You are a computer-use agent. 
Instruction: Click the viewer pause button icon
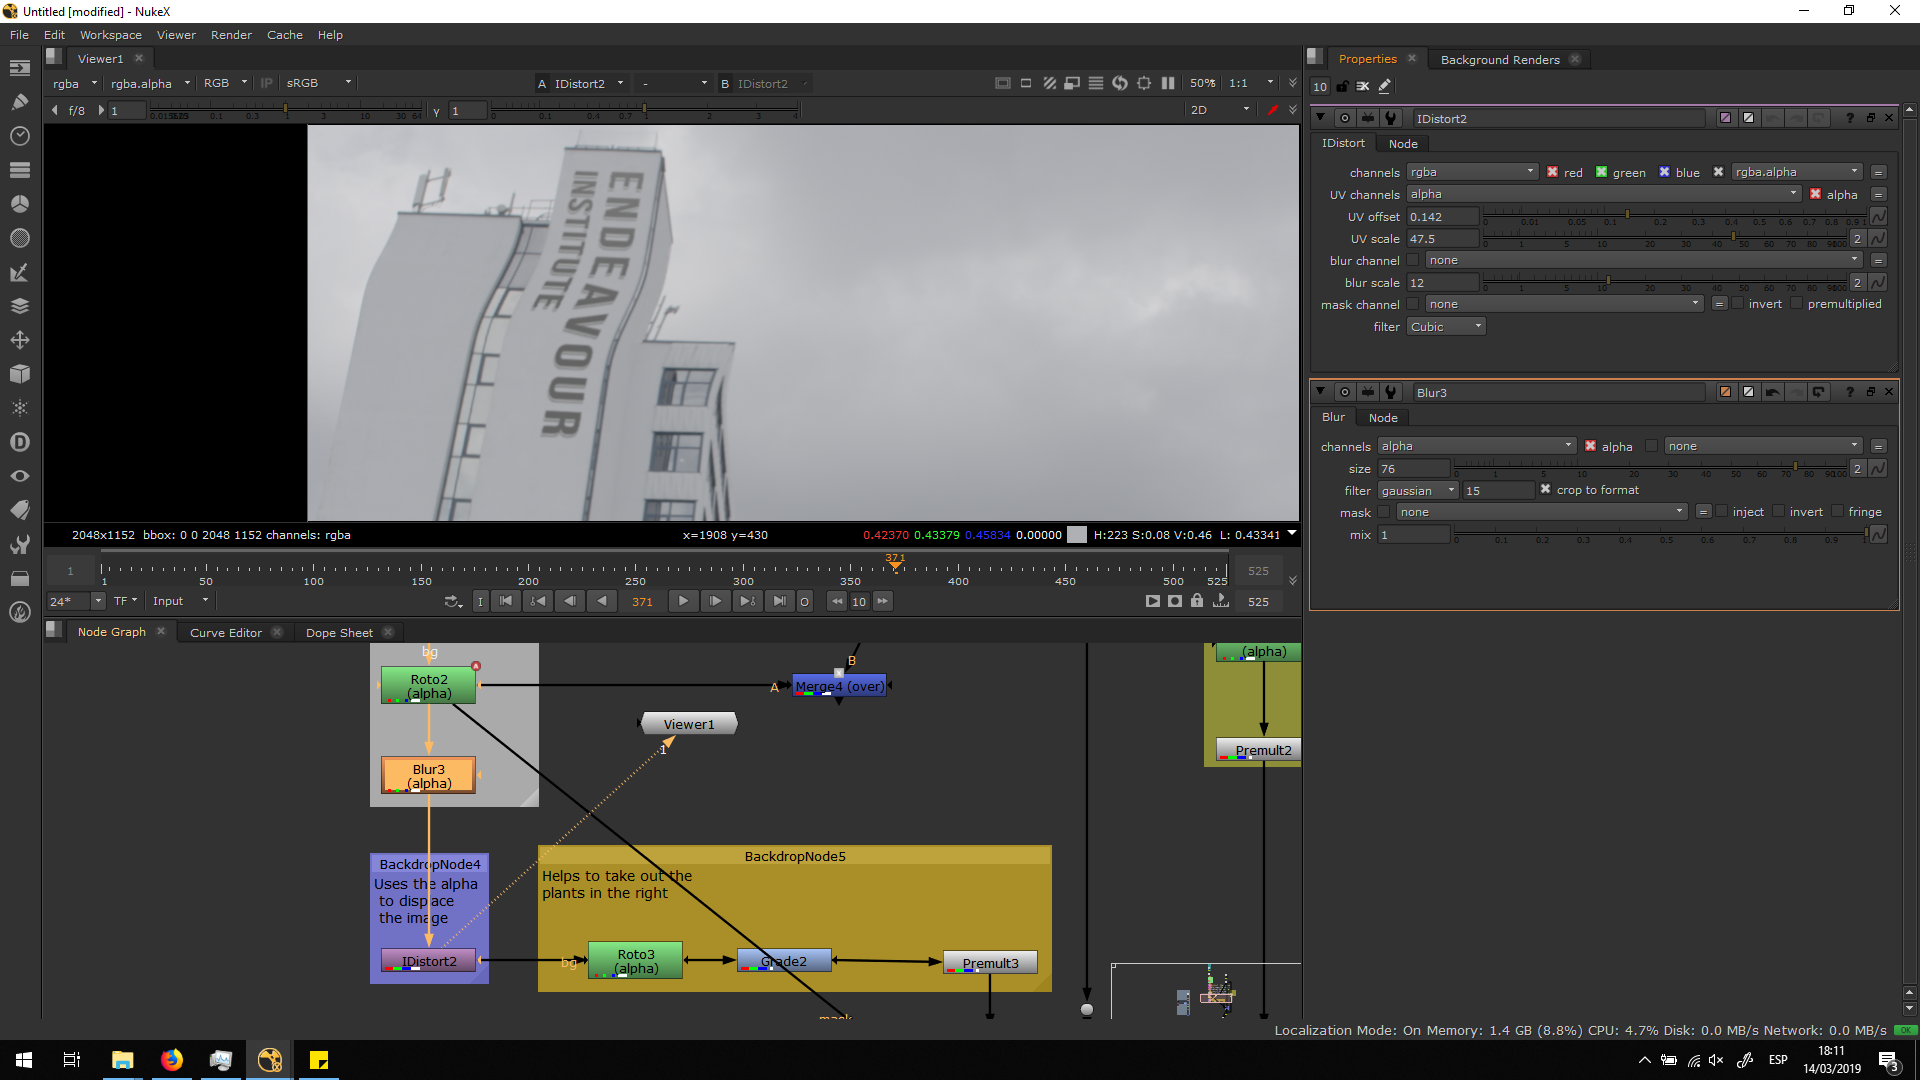click(1167, 84)
